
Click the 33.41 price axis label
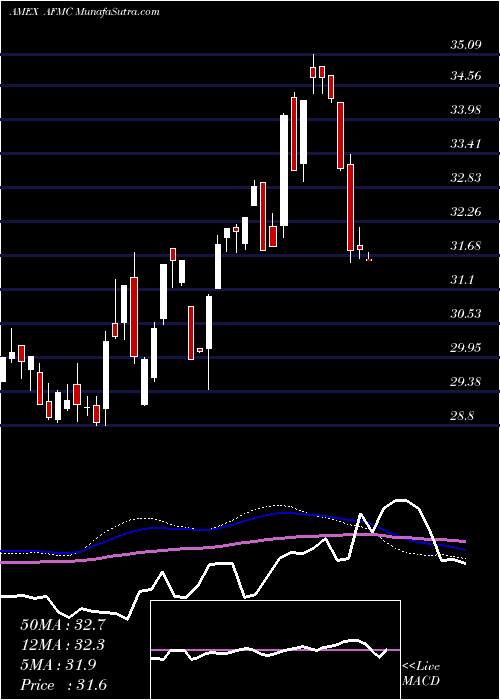[465, 143]
